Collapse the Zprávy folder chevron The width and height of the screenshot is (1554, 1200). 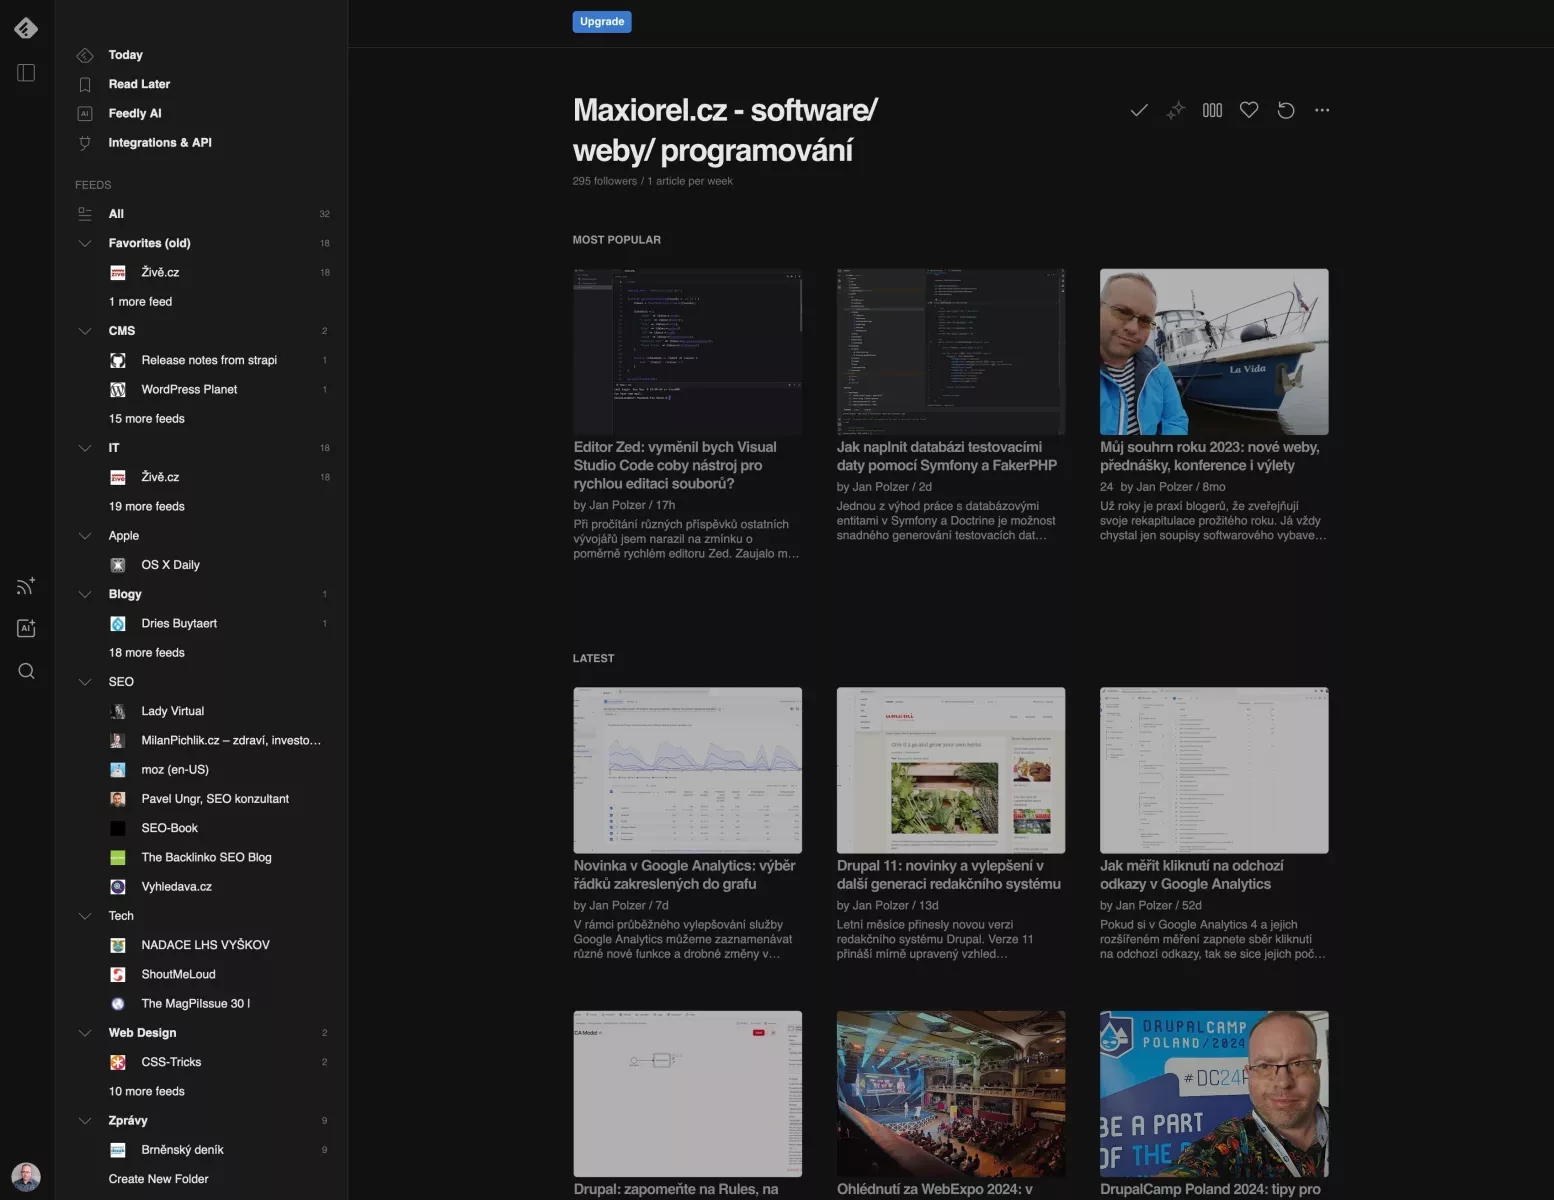[x=85, y=1121]
